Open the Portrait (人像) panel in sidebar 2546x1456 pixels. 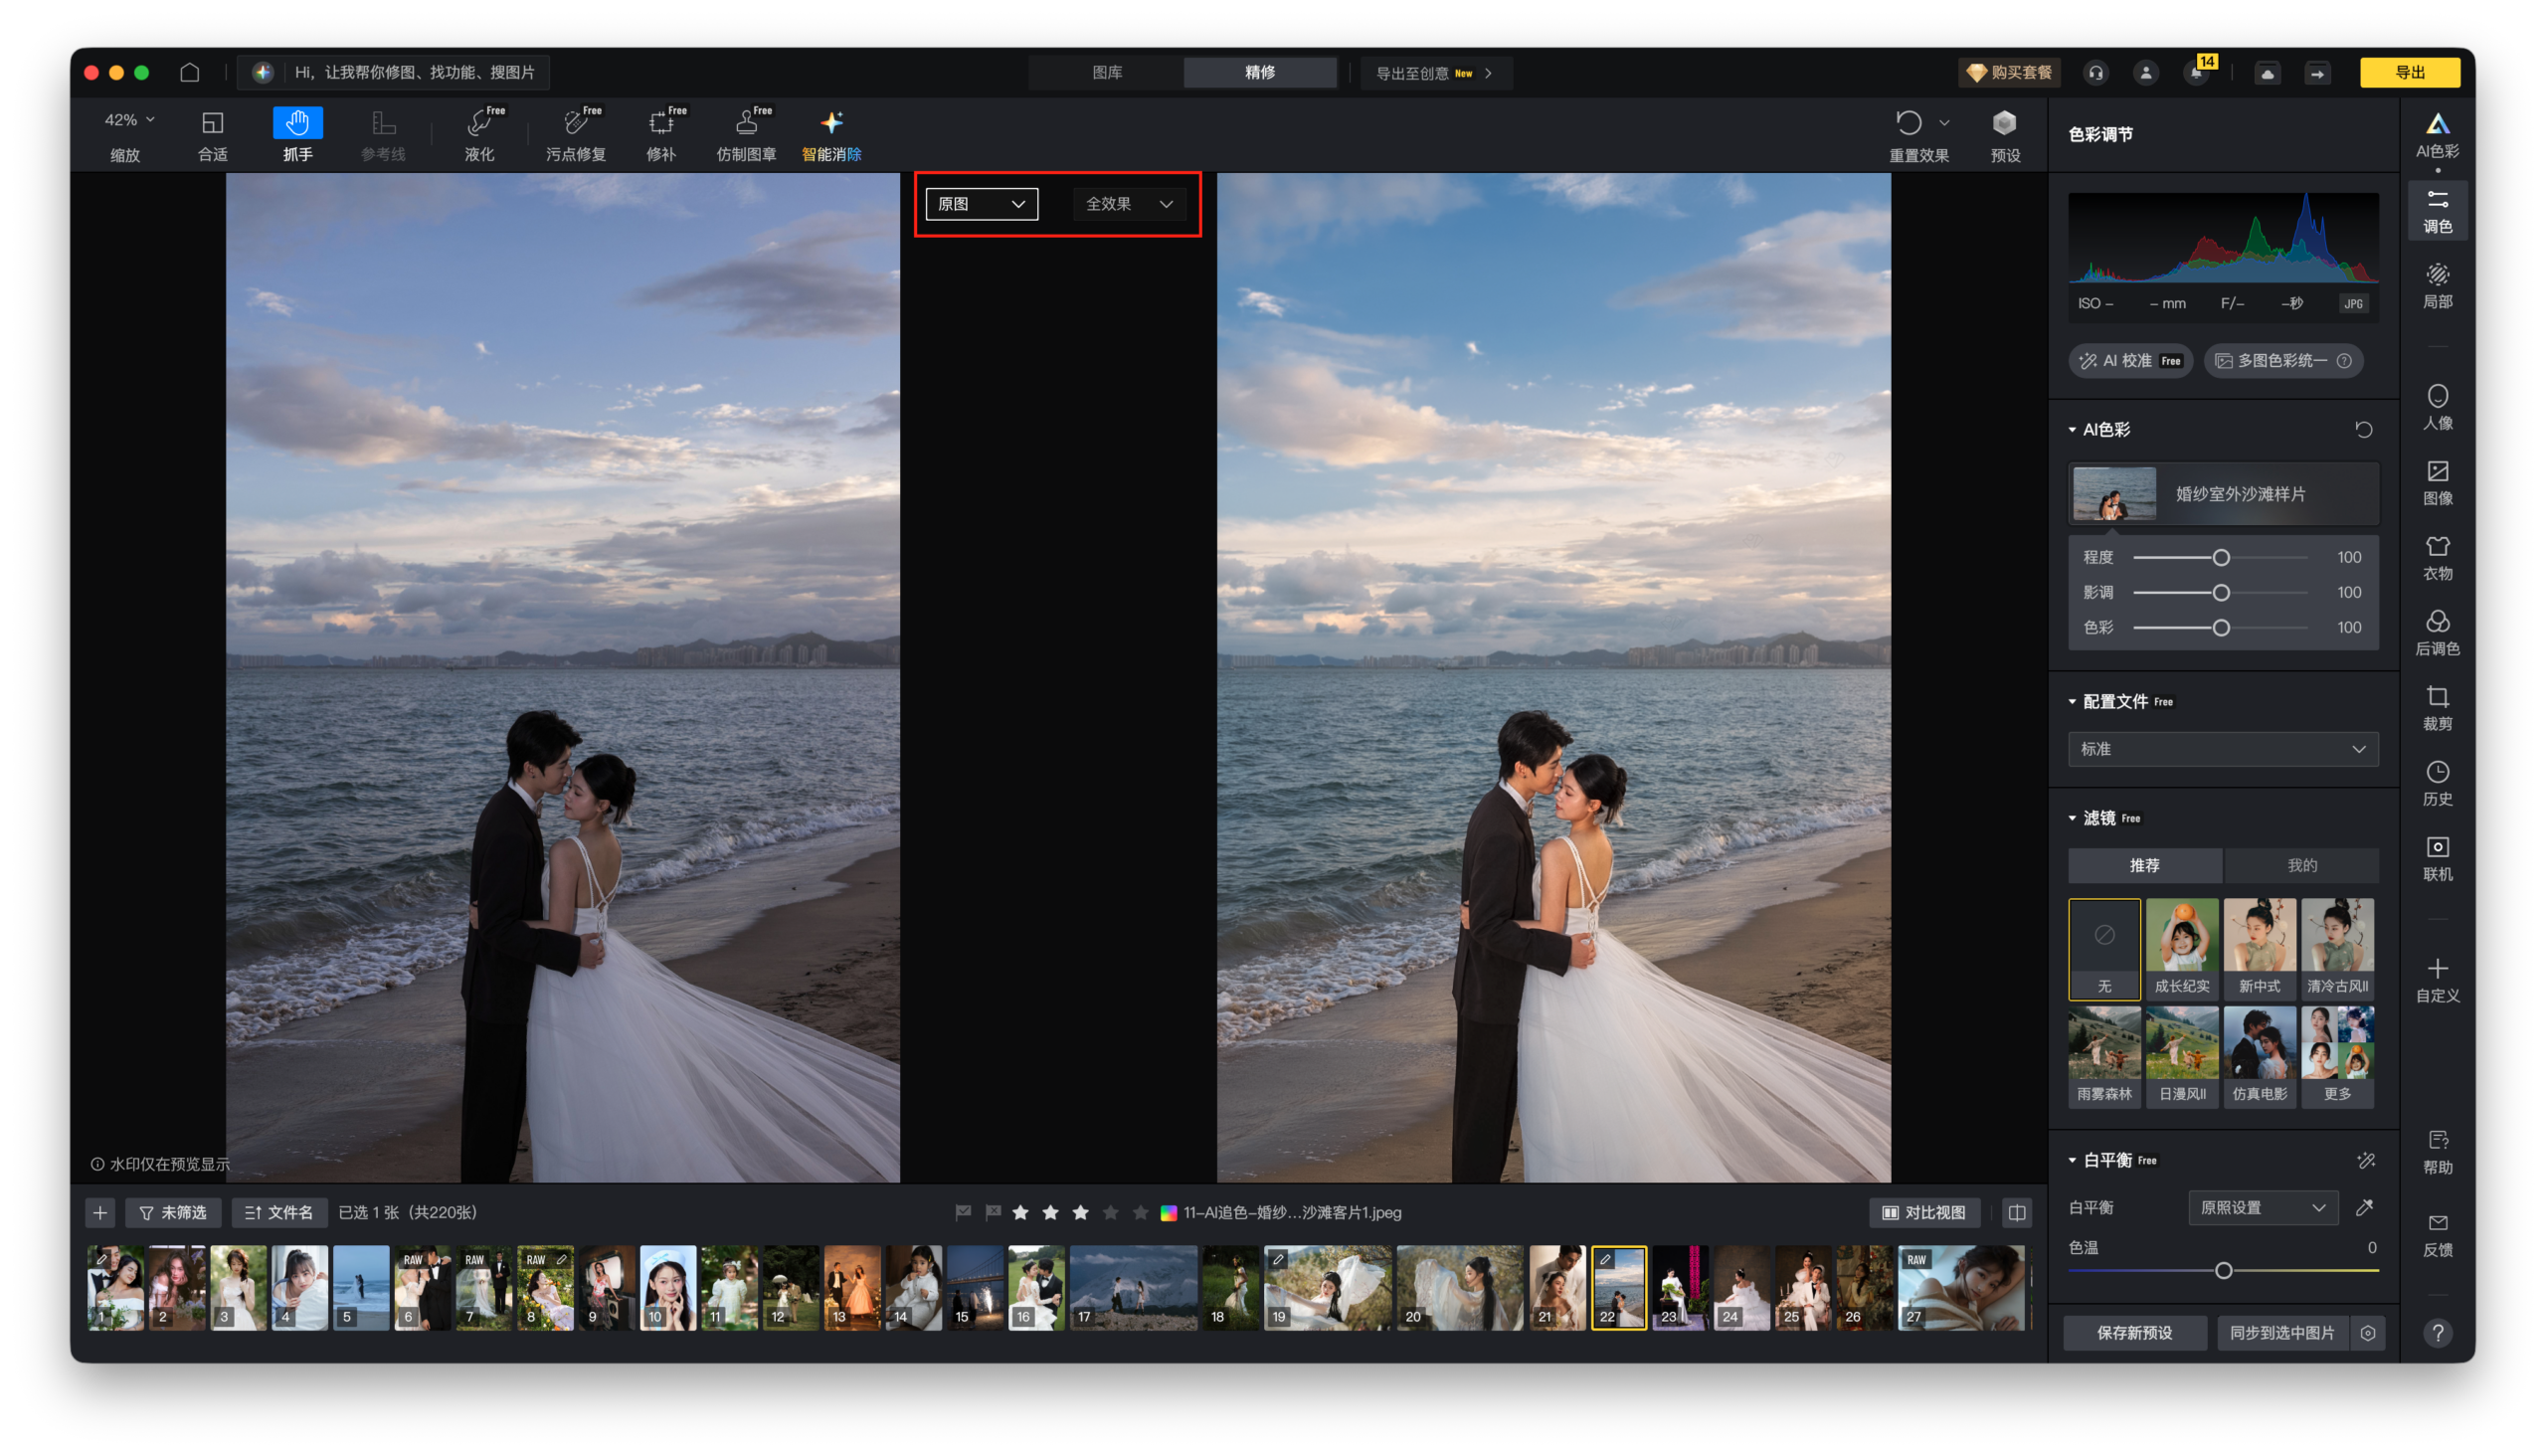click(x=2437, y=407)
